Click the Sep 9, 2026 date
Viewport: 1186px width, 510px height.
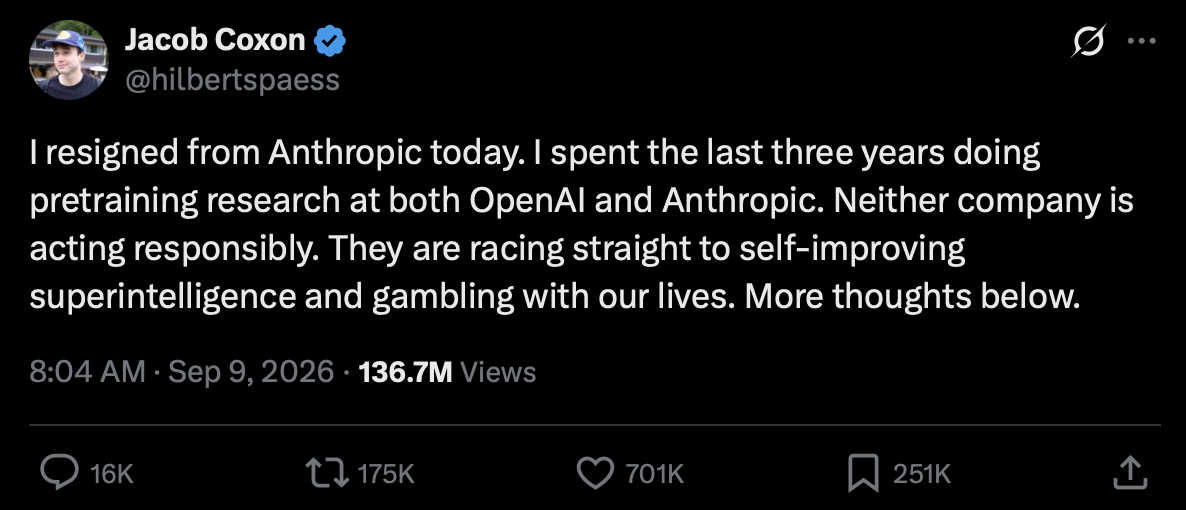[250, 372]
